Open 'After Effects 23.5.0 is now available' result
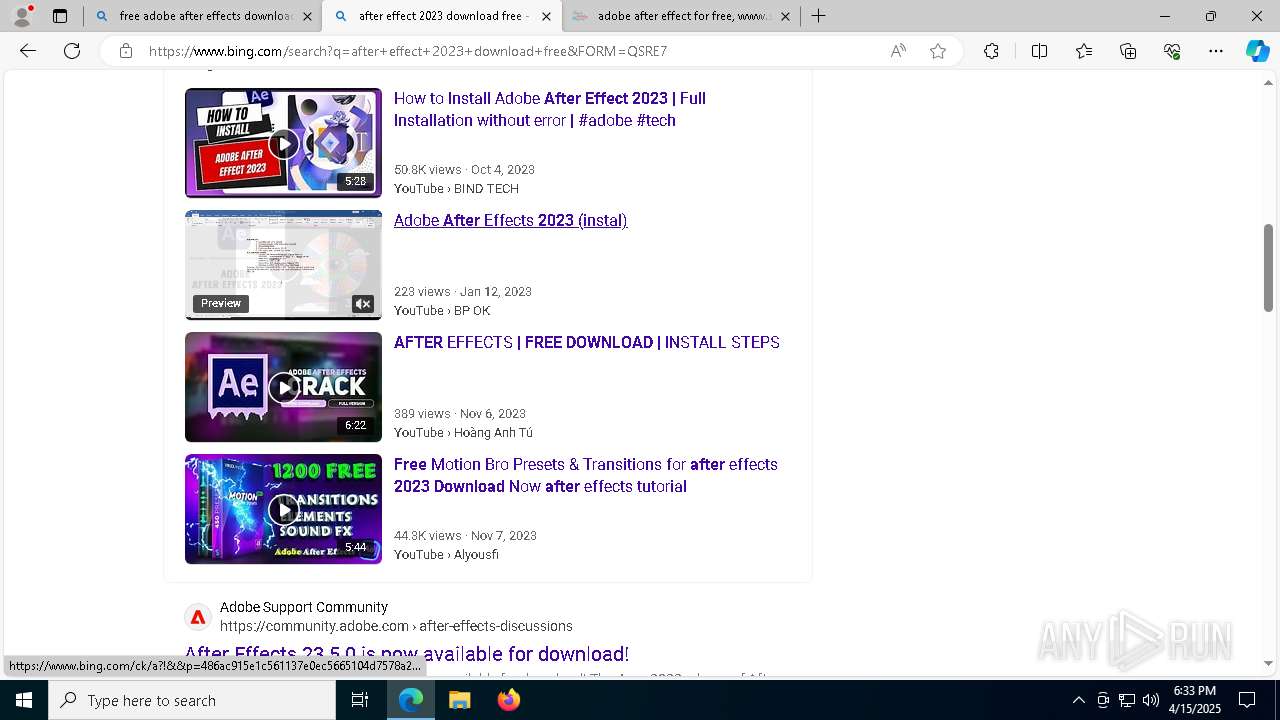 tap(407, 654)
